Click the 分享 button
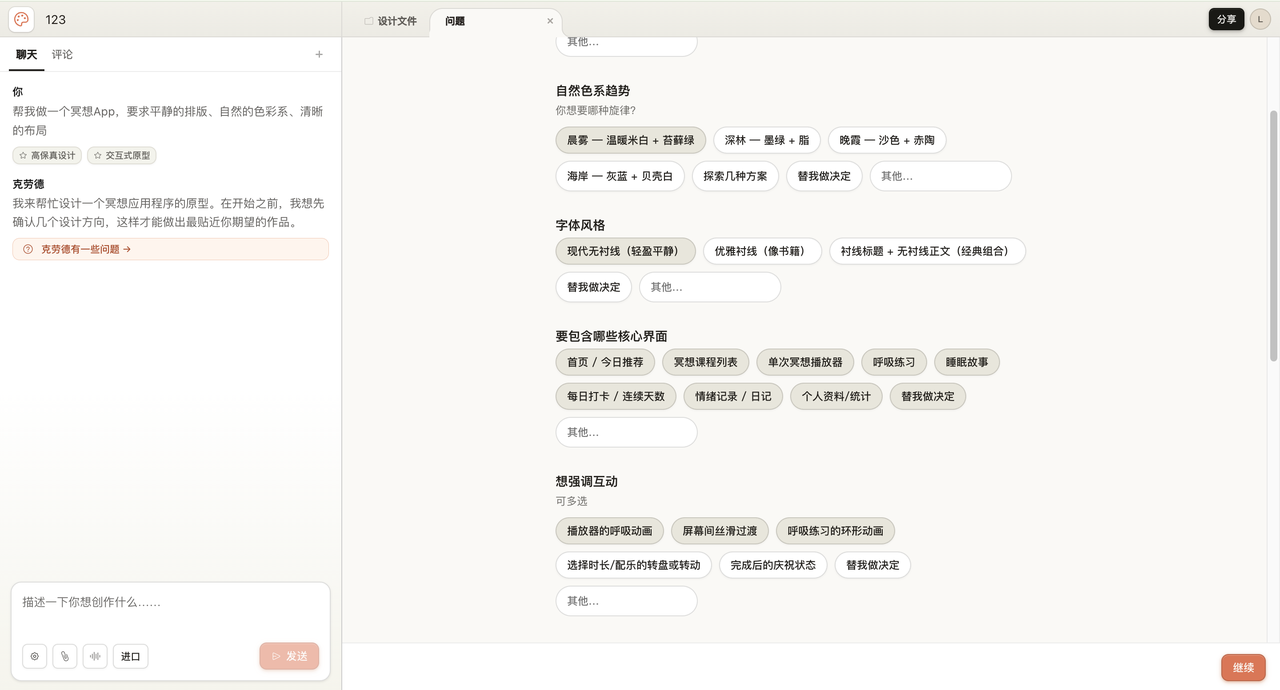The image size is (1280, 690). [x=1226, y=19]
